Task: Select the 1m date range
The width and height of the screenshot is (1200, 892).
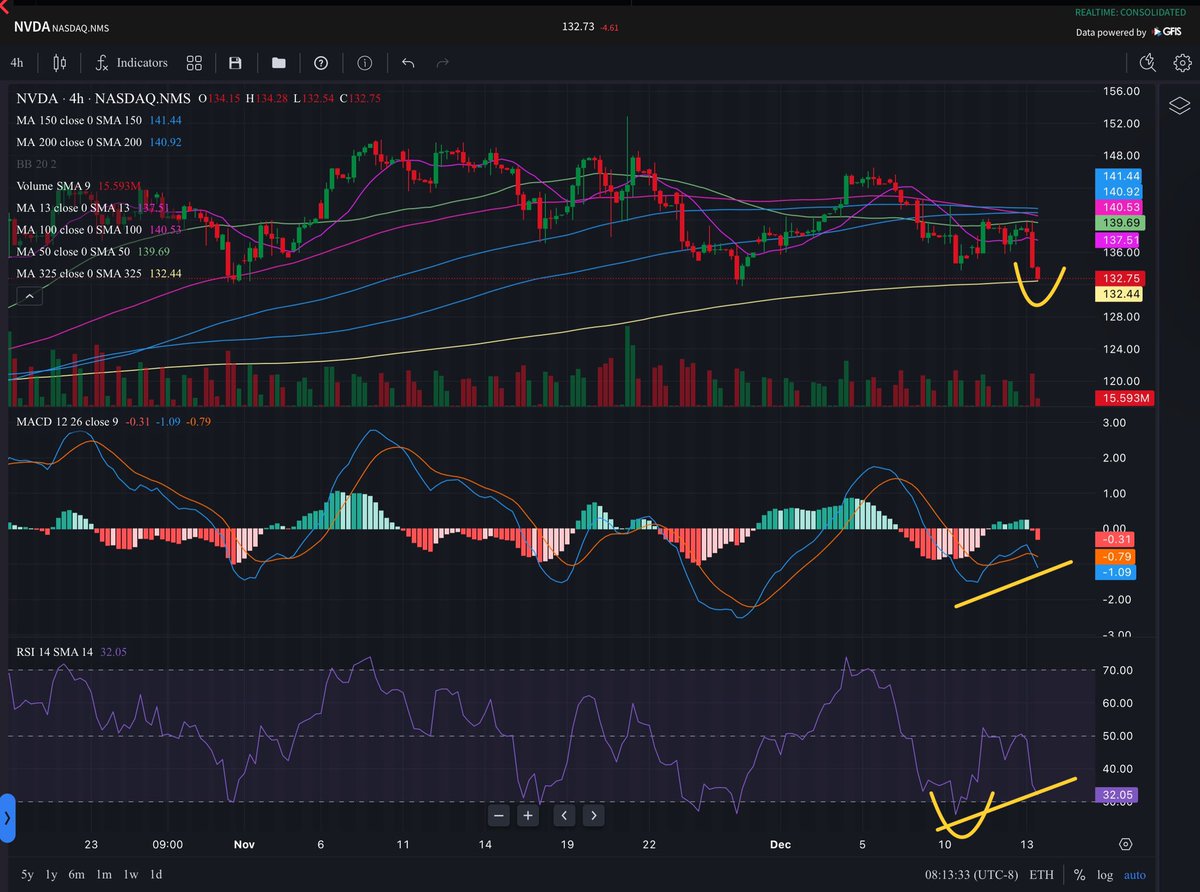Action: (104, 874)
